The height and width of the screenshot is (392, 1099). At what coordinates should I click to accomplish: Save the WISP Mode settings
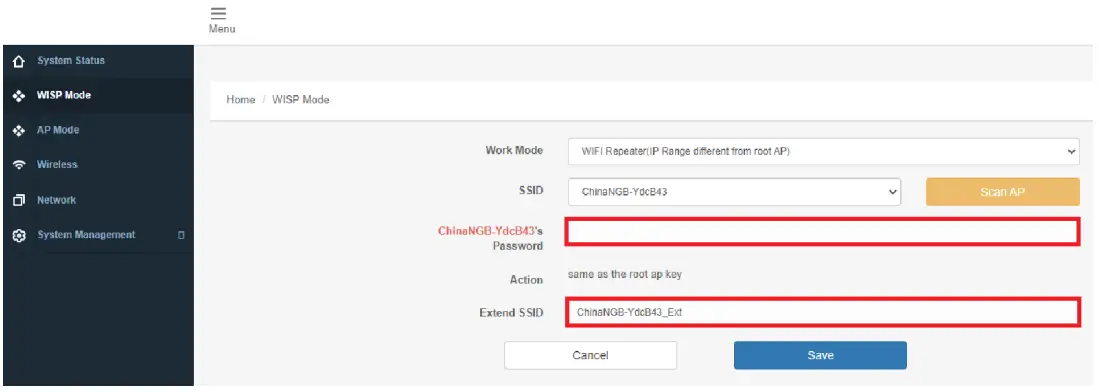[x=820, y=356]
